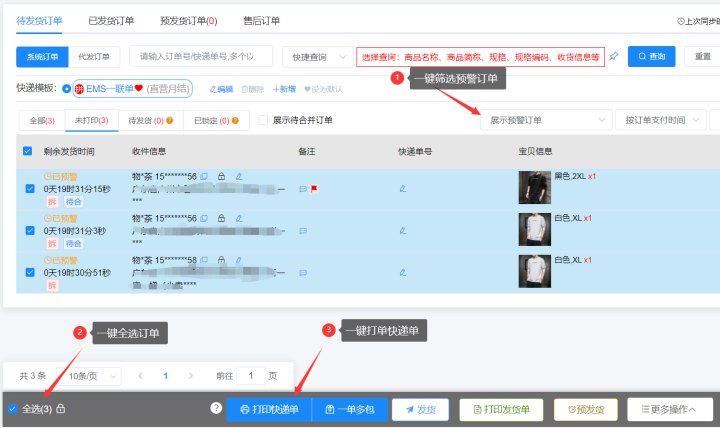This screenshot has height=428, width=720.
Task: Click the 拆 tag in the 31分15秒 row
Action: (x=52, y=202)
